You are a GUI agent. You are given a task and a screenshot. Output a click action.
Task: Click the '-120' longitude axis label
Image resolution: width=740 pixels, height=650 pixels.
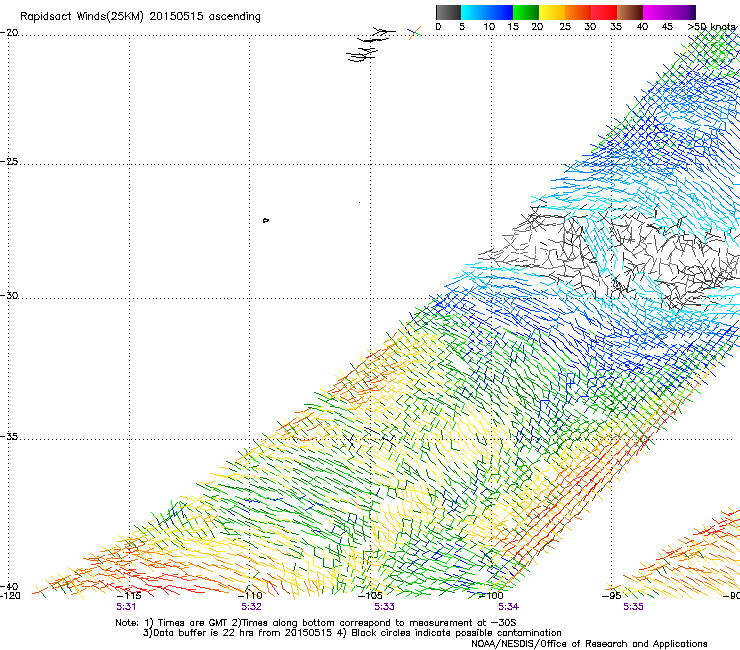(10, 596)
